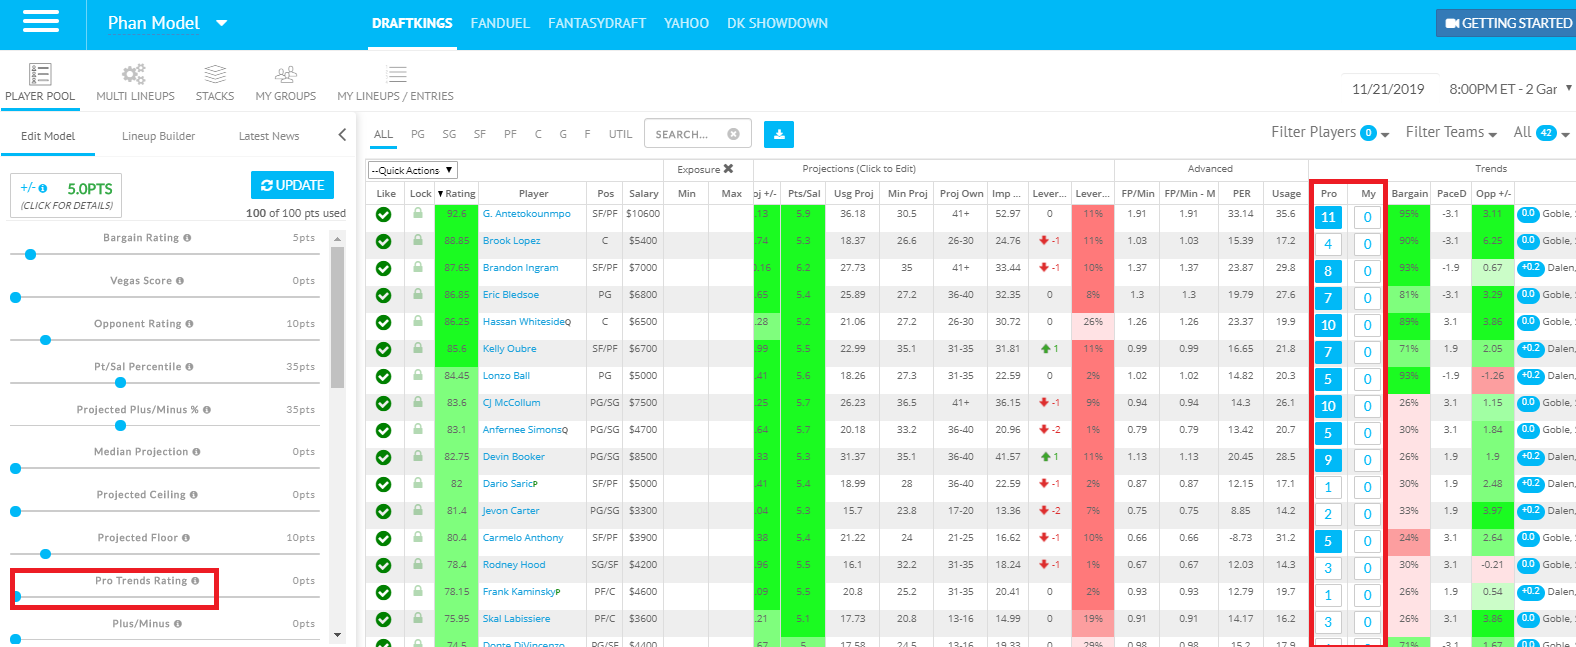Expand the Filter Players dropdown
Screen dimensions: 1576x647
pyautogui.click(x=1330, y=132)
